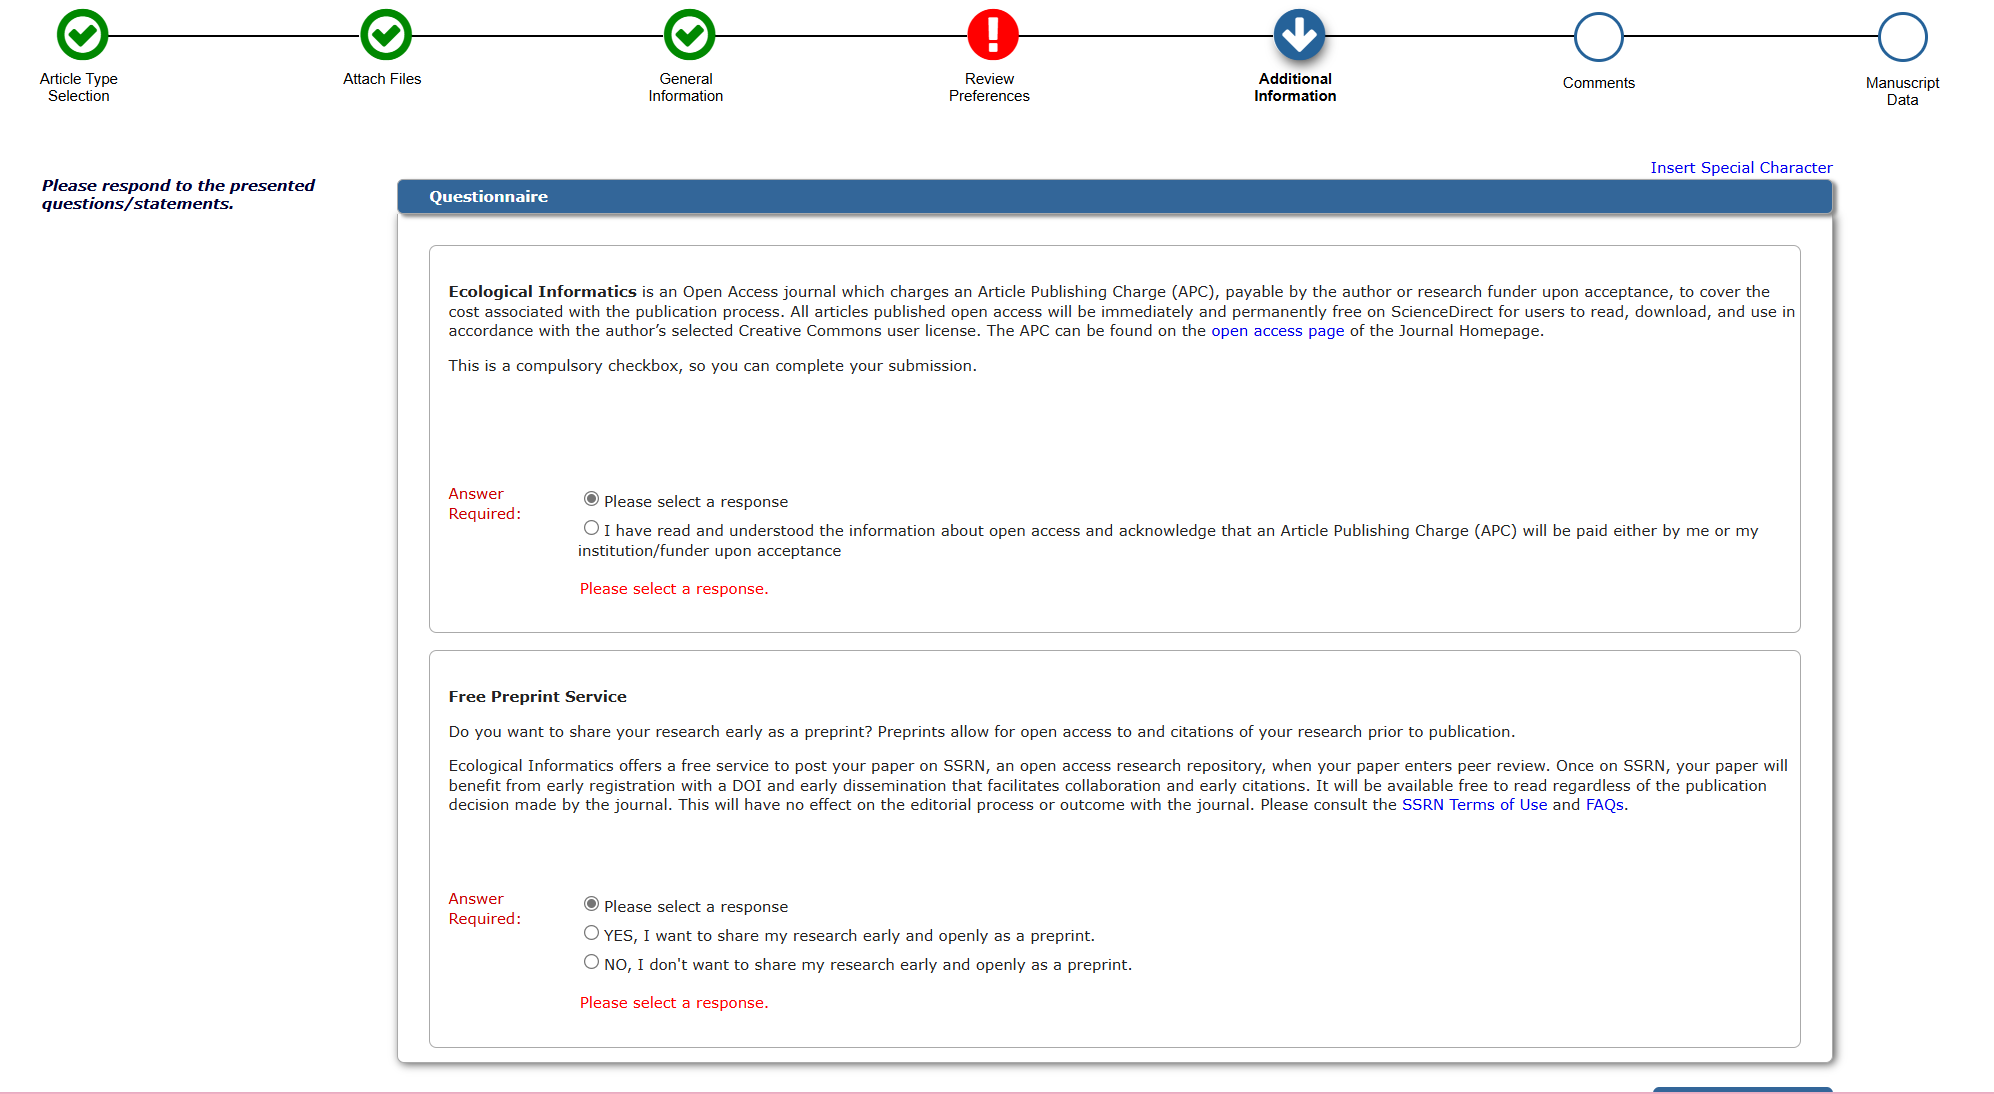The image size is (1994, 1094).
Task: Open the SSRN Terms of Use link
Action: (1473, 805)
